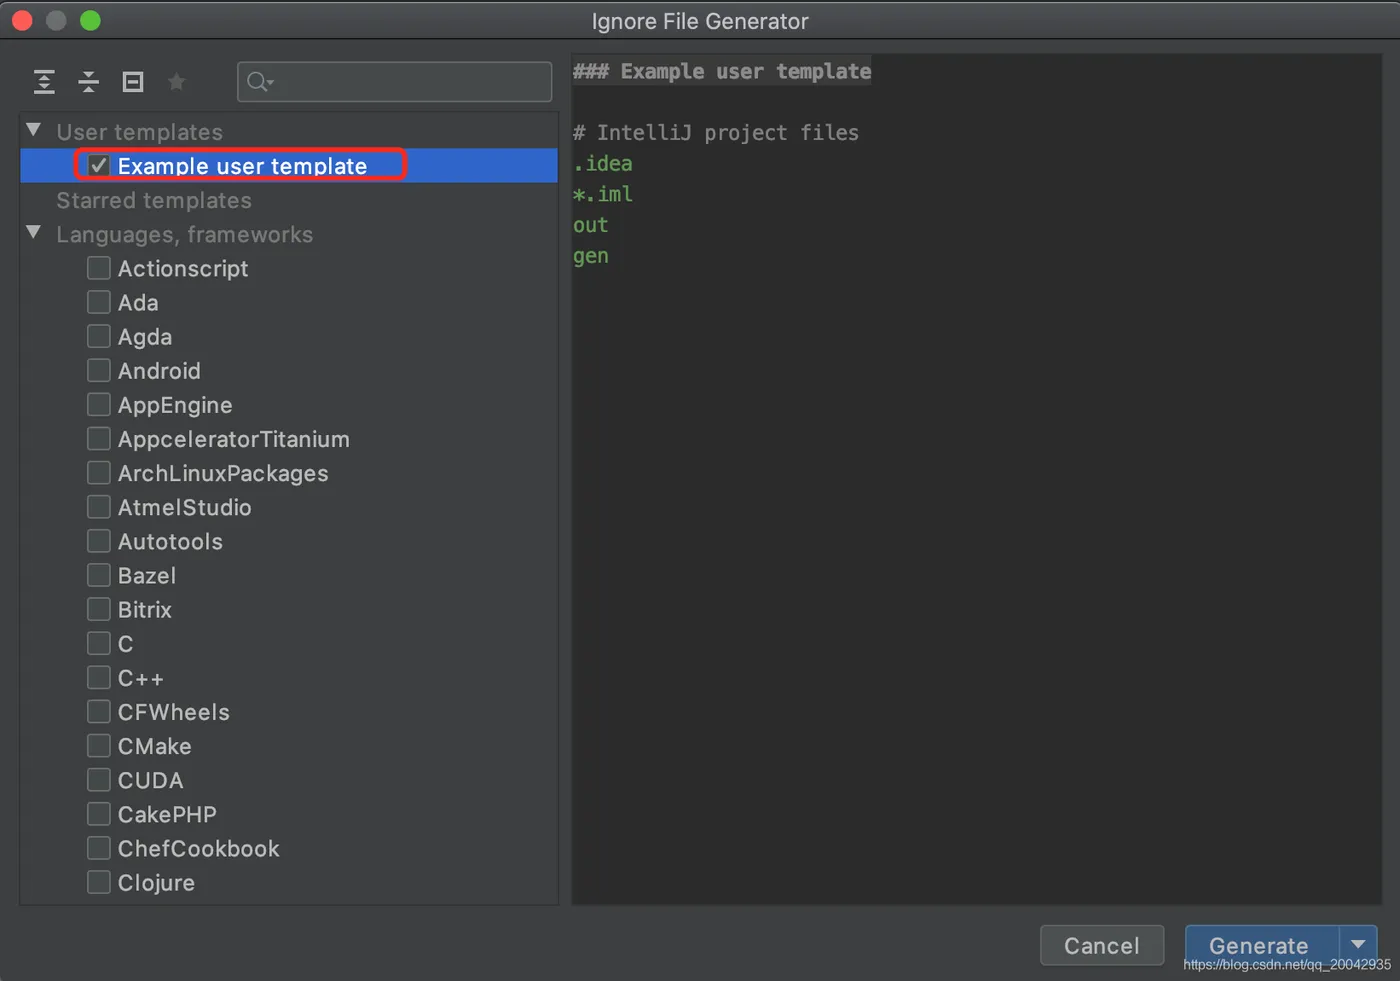Check the C++ template checkbox
This screenshot has width=1400, height=981.
(99, 678)
